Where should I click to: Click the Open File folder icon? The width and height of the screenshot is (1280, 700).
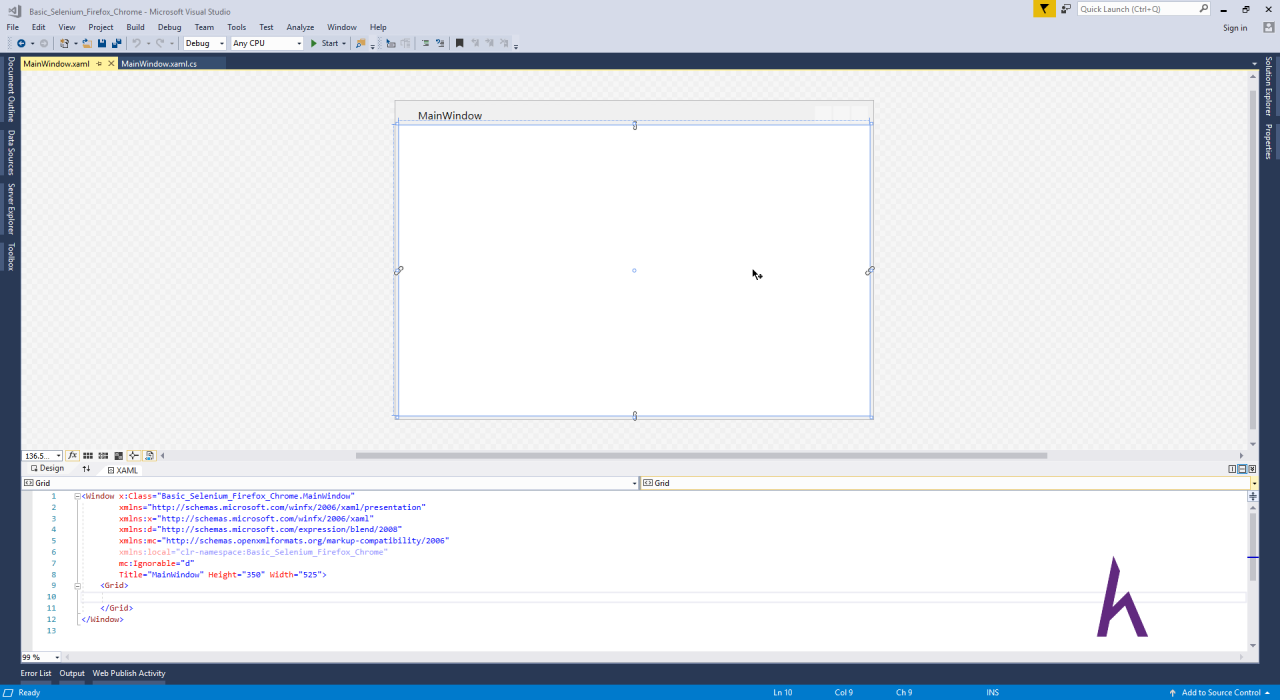[87, 43]
